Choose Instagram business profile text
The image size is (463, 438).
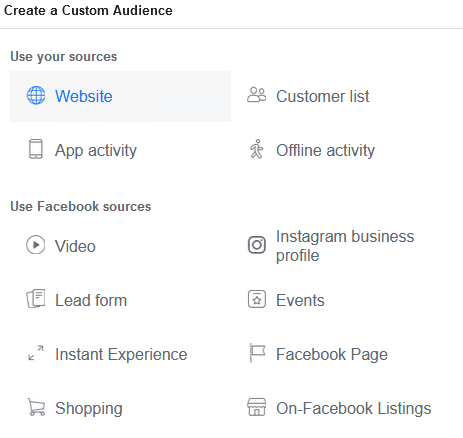(x=345, y=246)
